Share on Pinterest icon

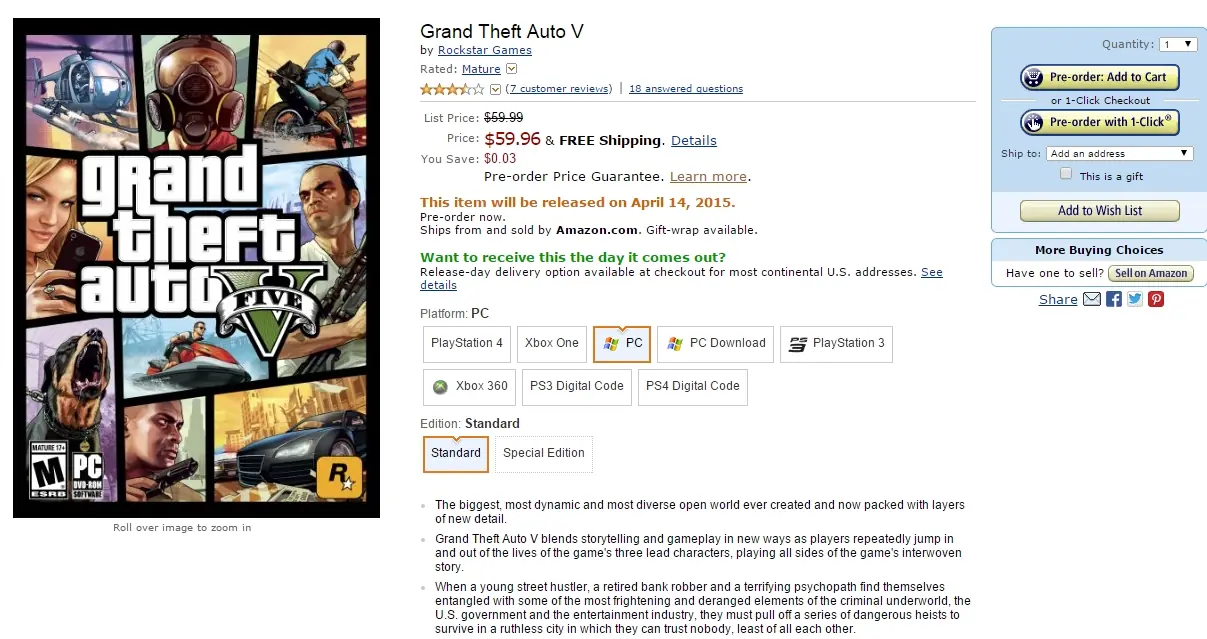[1156, 299]
